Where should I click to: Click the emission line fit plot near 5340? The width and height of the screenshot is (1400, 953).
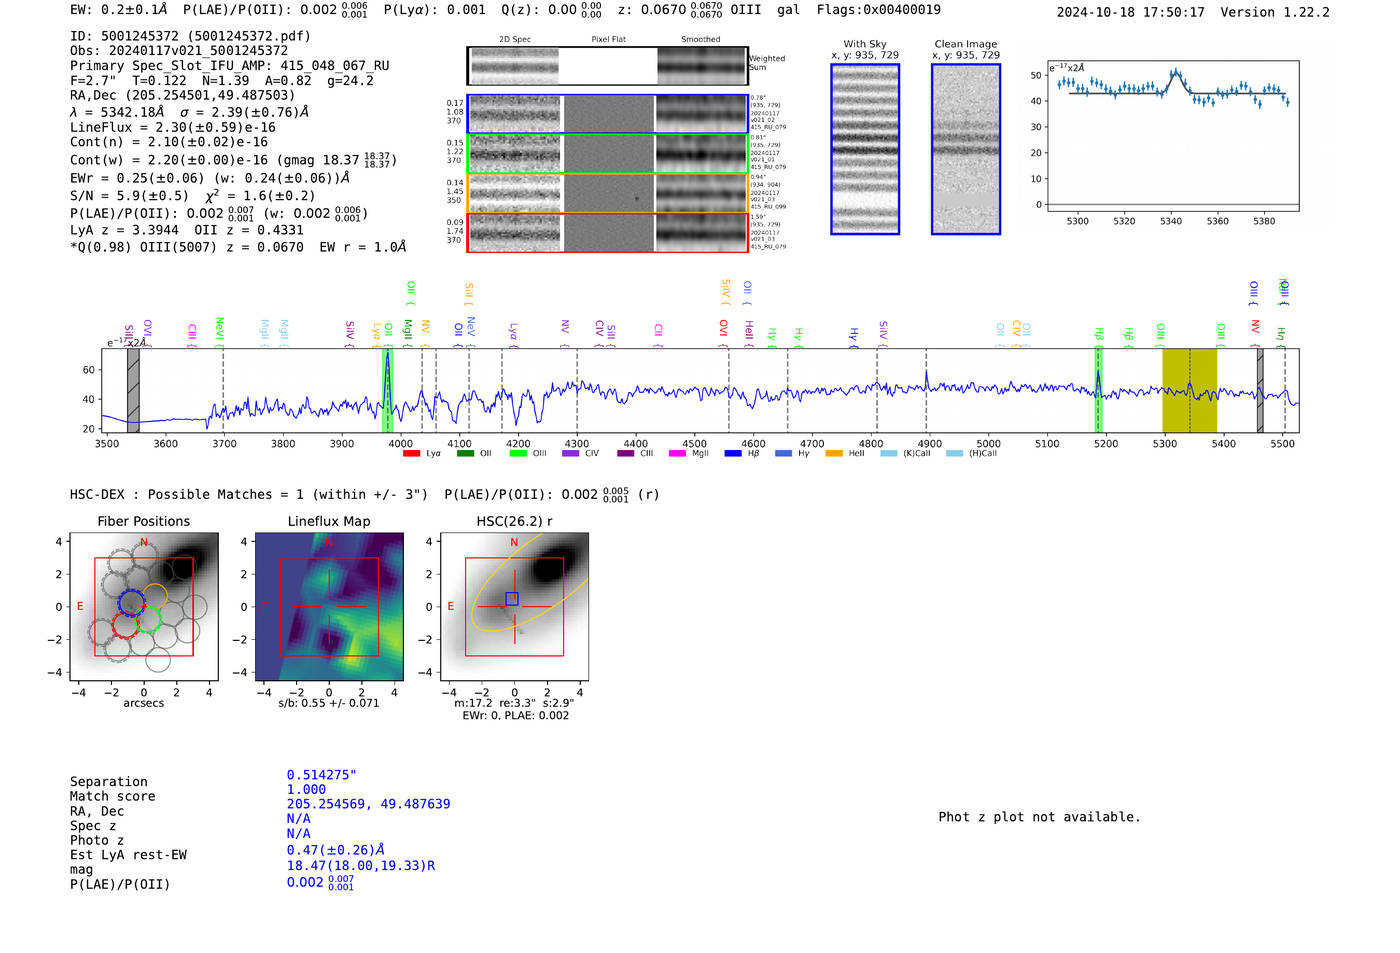(x=1173, y=136)
